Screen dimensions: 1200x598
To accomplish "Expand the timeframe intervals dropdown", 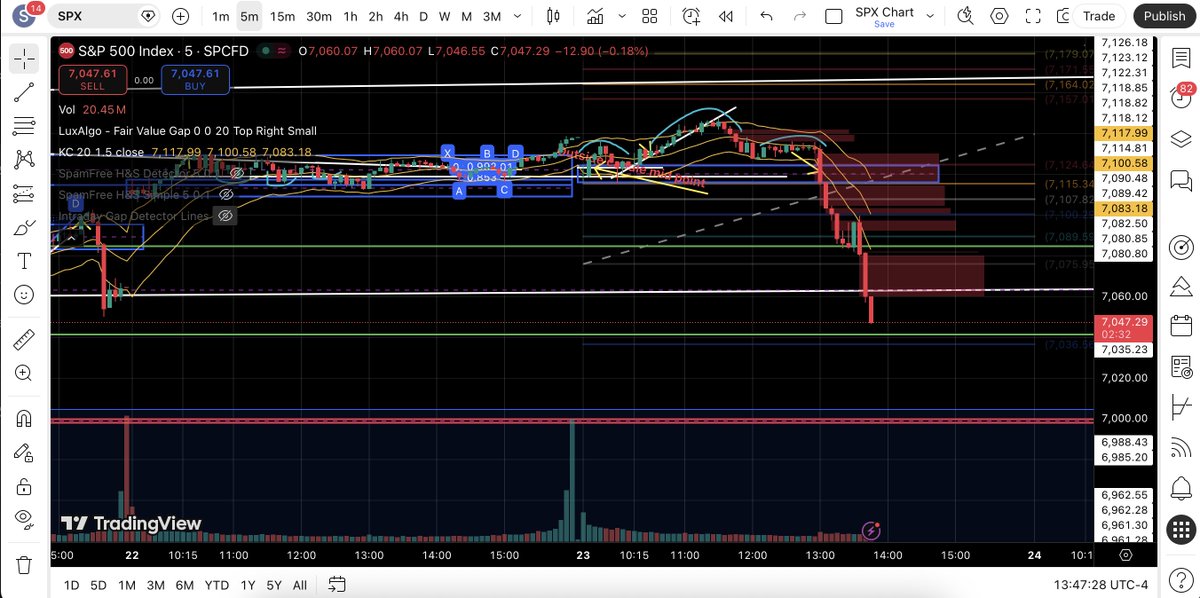I will pyautogui.click(x=516, y=15).
